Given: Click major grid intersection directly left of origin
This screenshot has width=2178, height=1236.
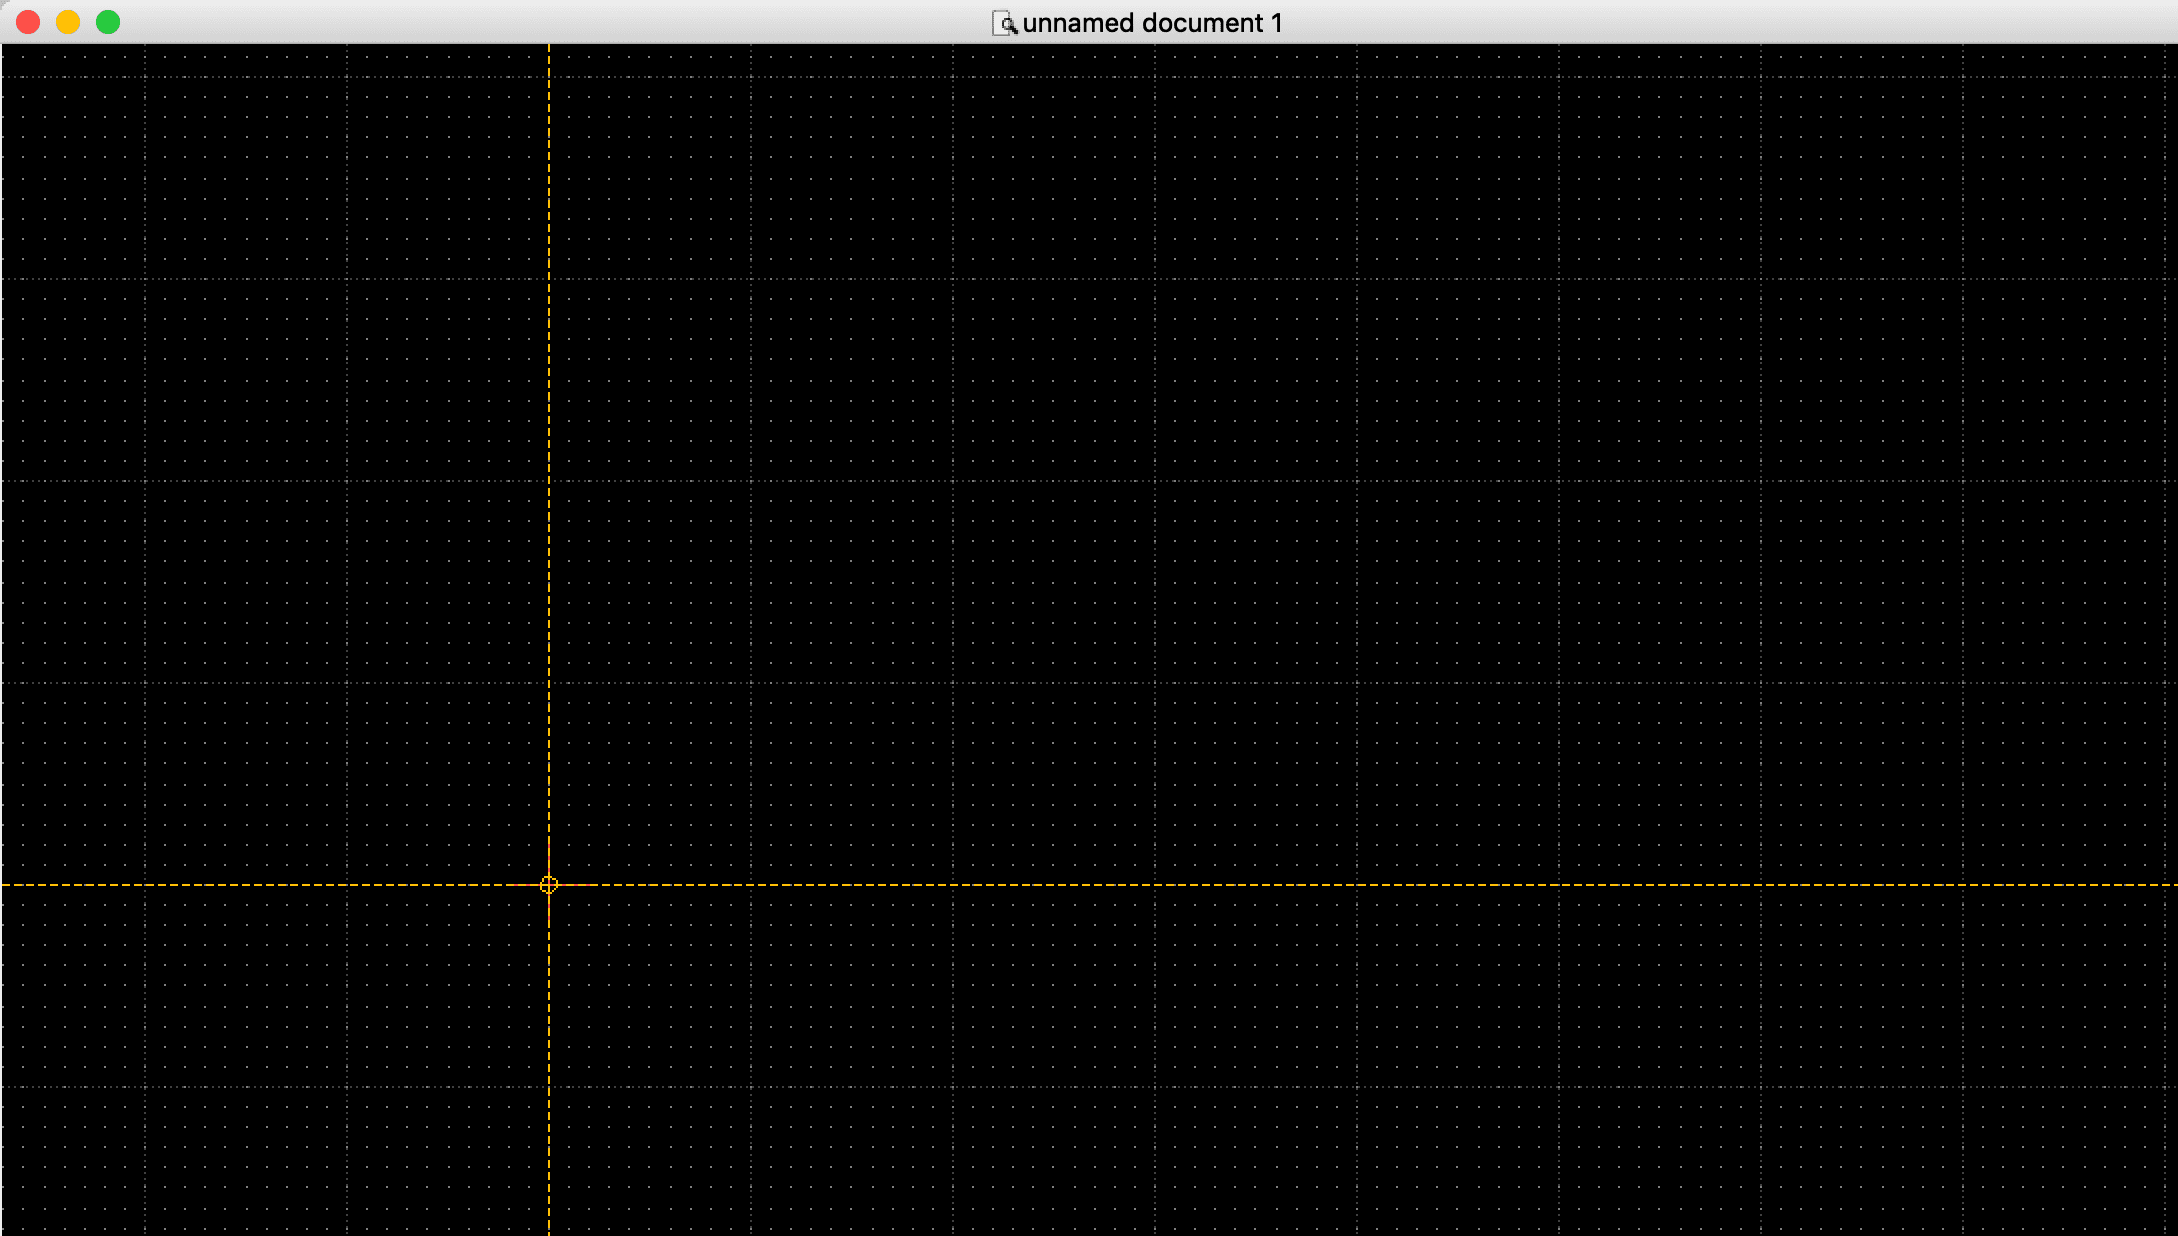Looking at the screenshot, I should 347,885.
